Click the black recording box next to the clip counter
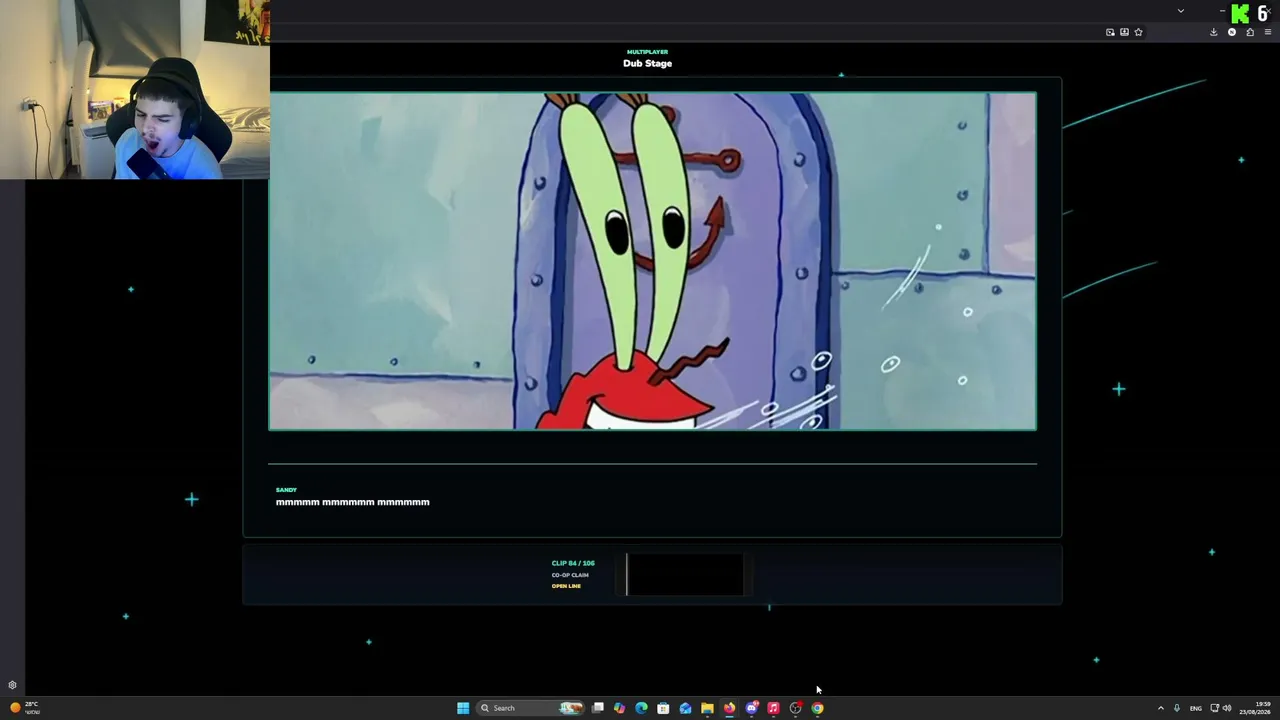 click(685, 574)
